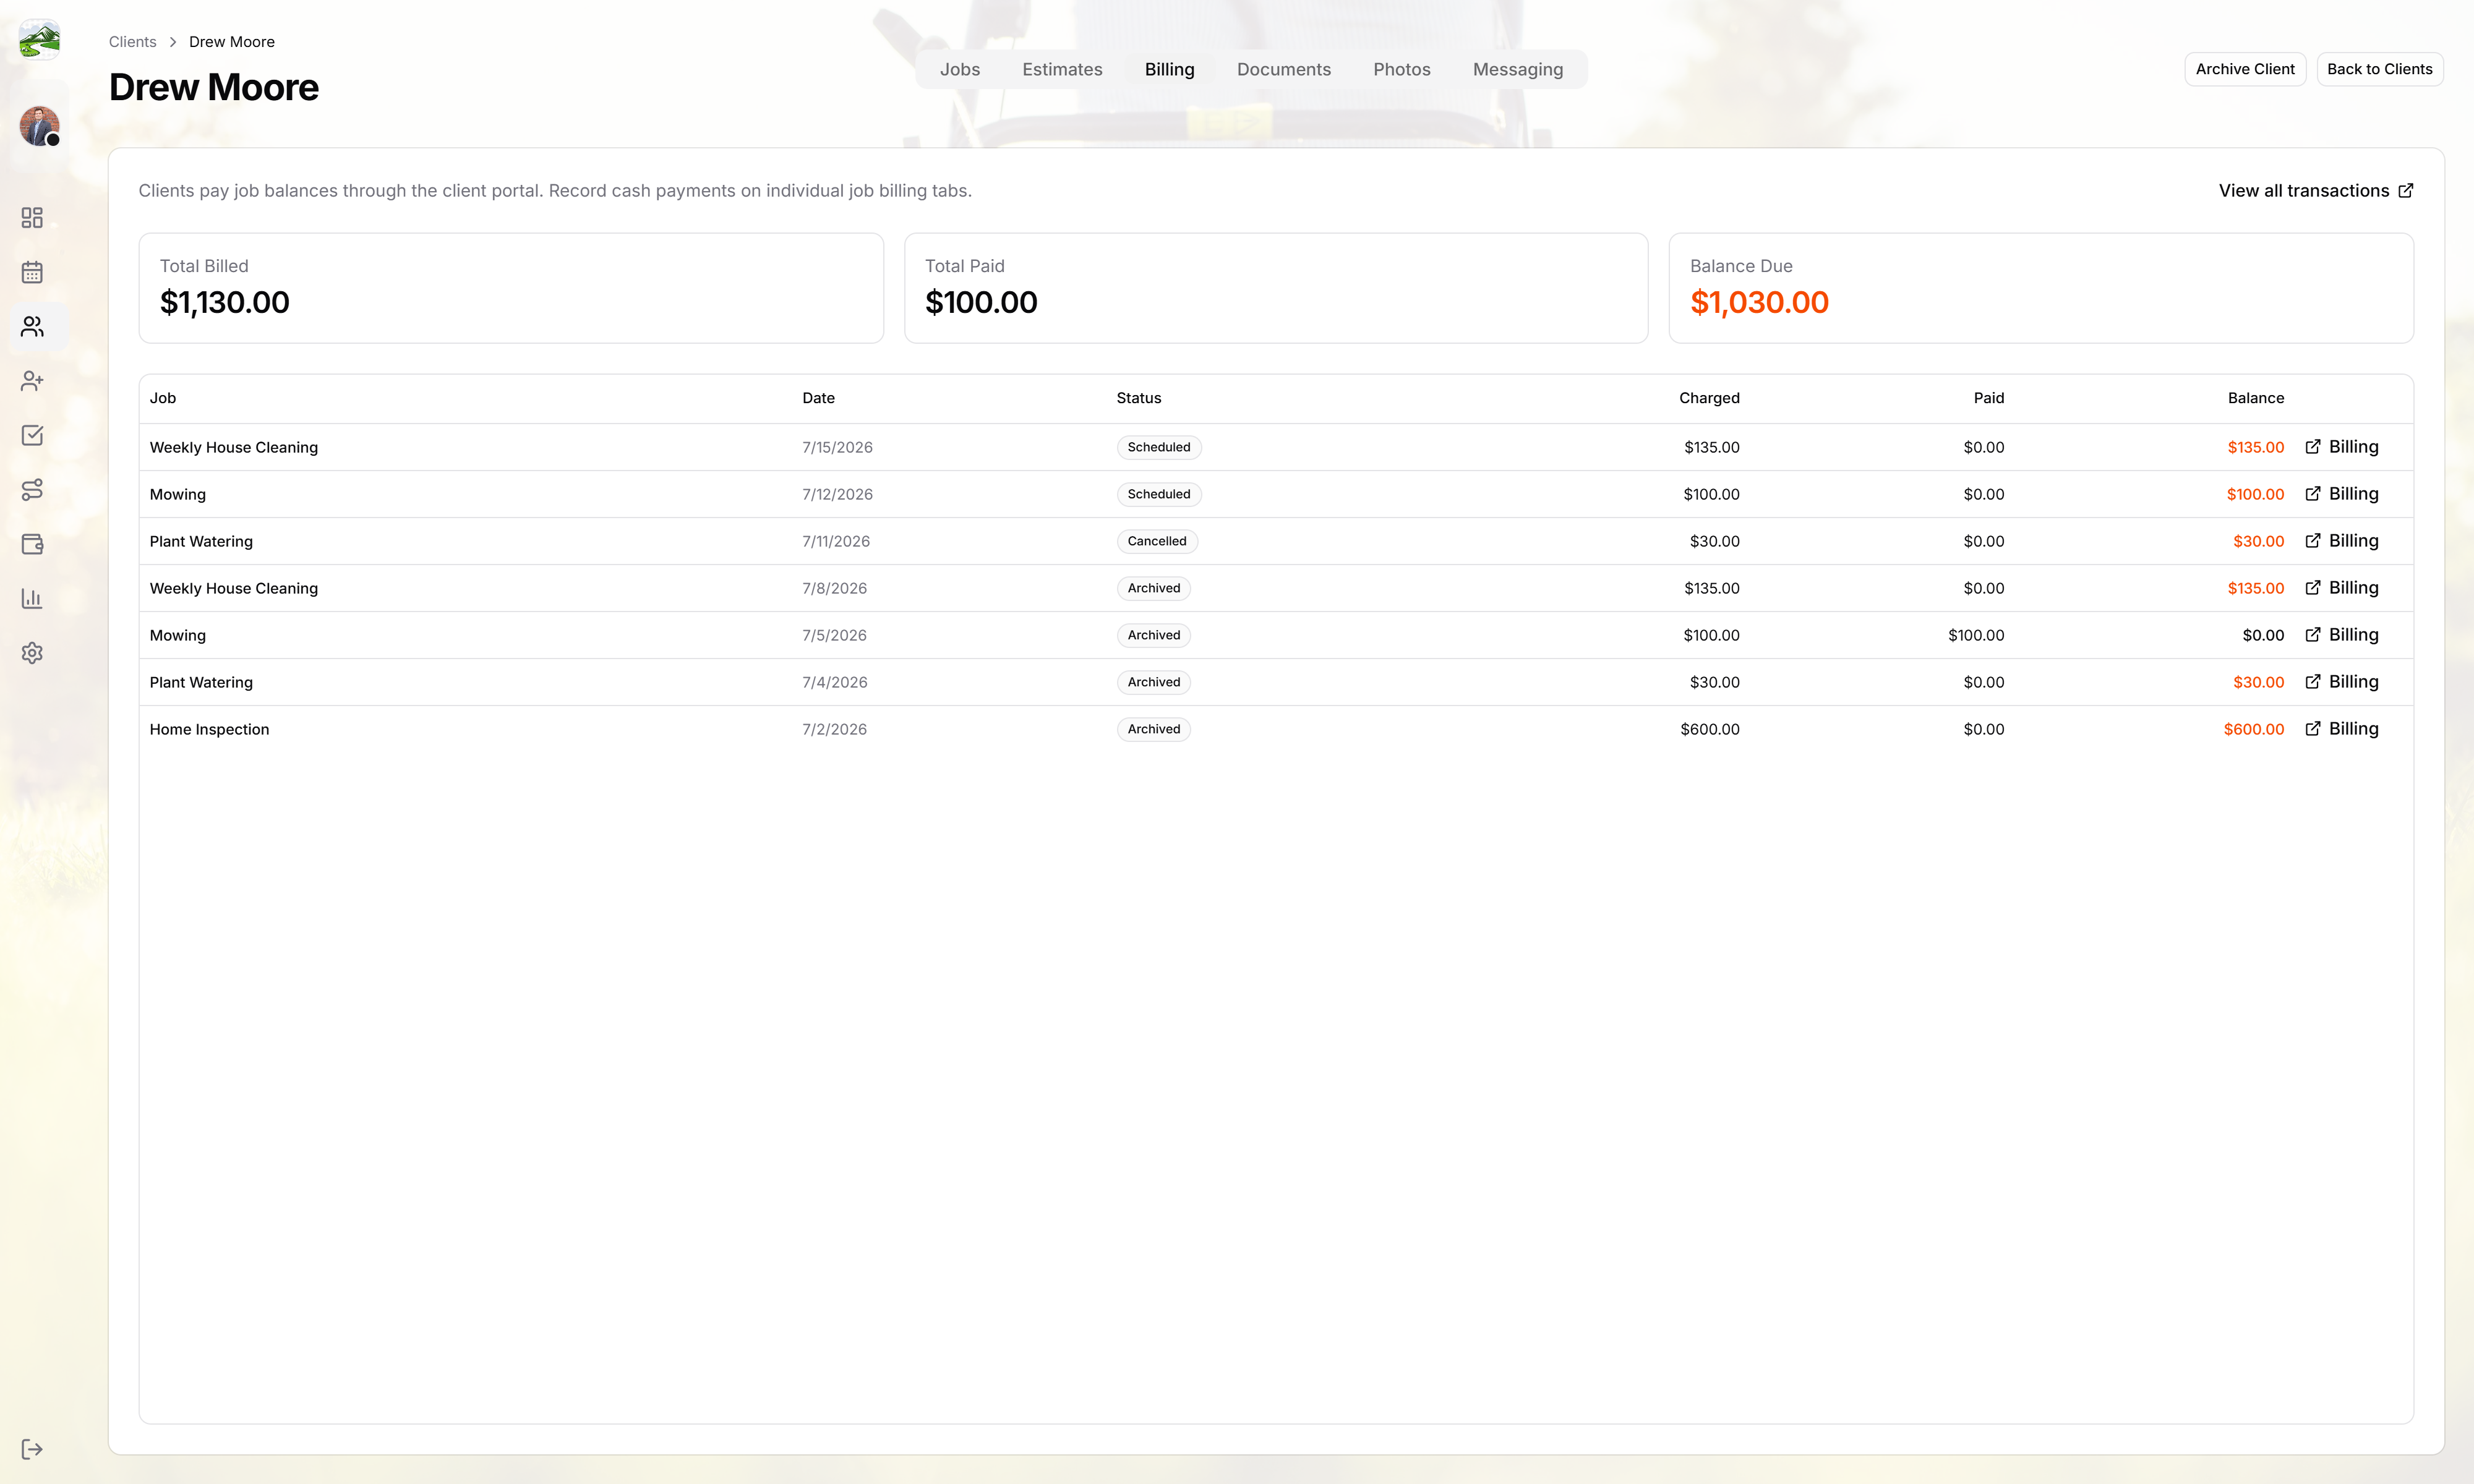Click the 7/2/2026 date cell
The height and width of the screenshot is (1484, 2474).
834,729
